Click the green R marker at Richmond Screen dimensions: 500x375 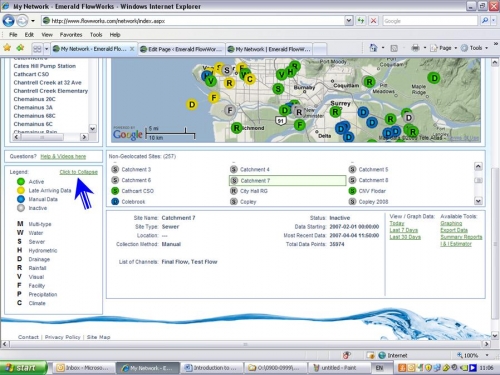tap(236, 128)
